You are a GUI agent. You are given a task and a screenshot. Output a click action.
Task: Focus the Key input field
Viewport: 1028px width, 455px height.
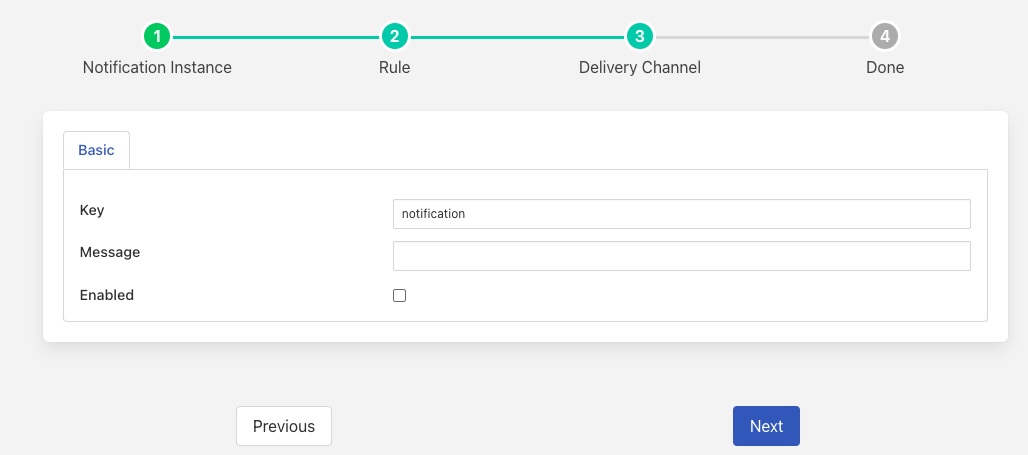(681, 214)
